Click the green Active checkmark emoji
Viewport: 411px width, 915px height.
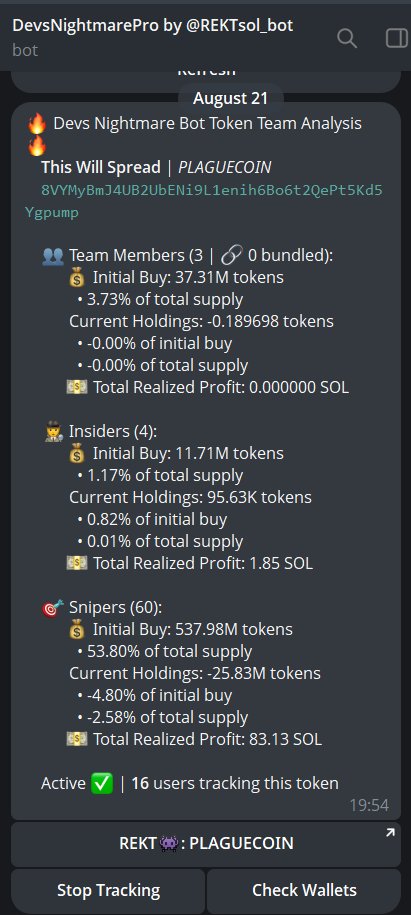pyautogui.click(x=102, y=783)
